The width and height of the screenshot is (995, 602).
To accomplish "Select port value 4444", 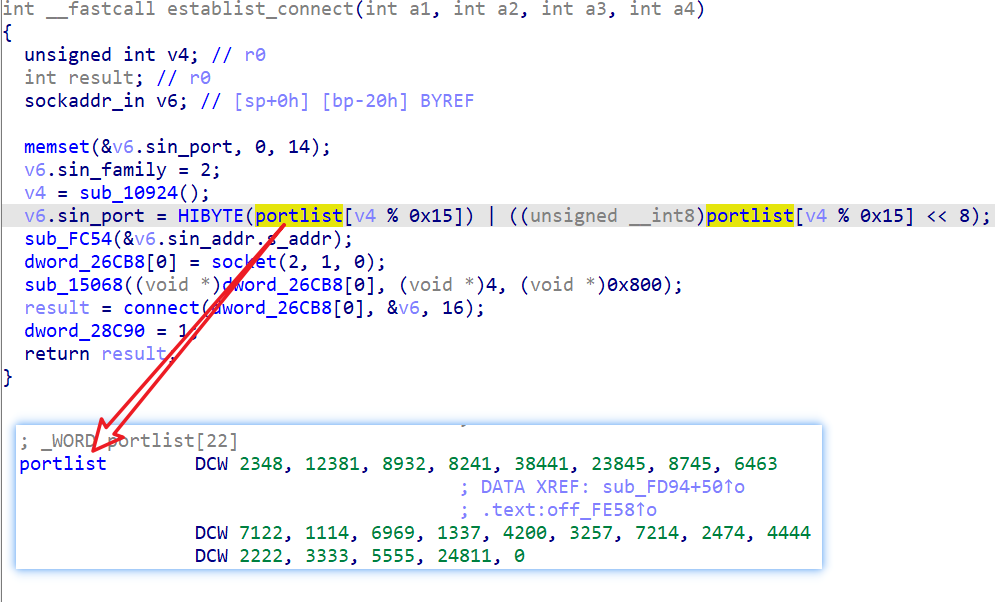I will pyautogui.click(x=789, y=533).
